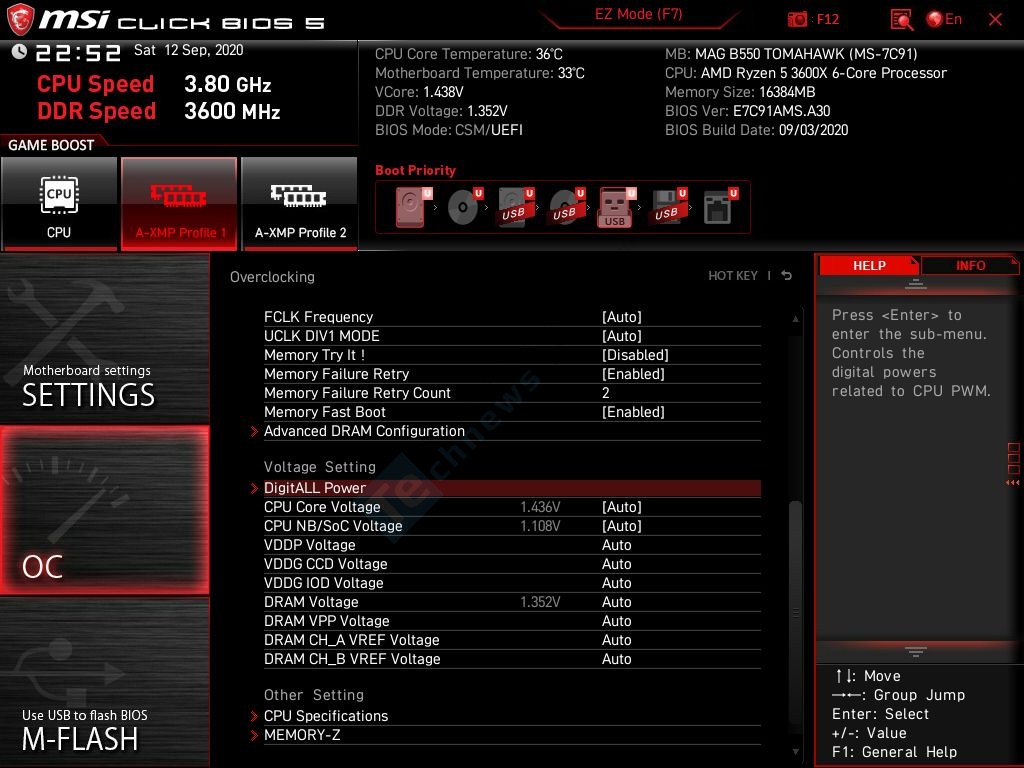1024x768 pixels.
Task: Open the HOT KEY list
Action: click(x=733, y=276)
